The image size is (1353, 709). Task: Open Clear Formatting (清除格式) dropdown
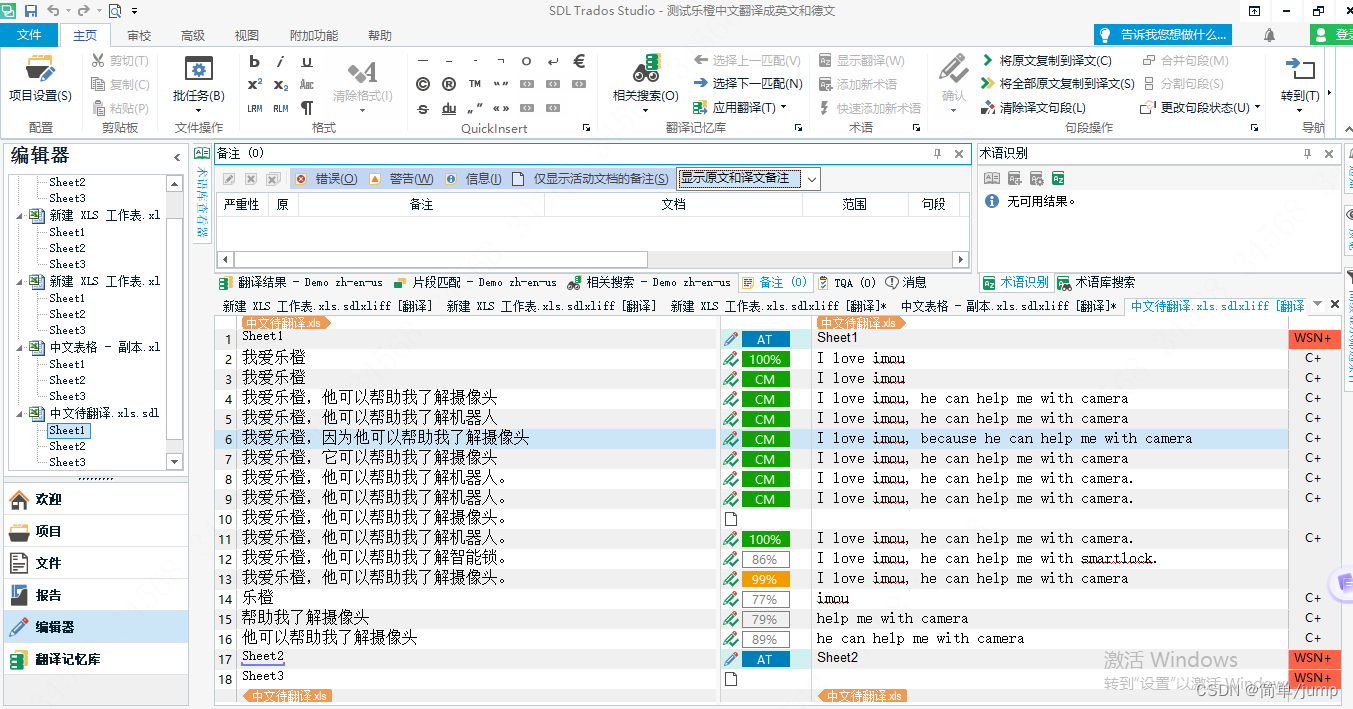pyautogui.click(x=362, y=110)
